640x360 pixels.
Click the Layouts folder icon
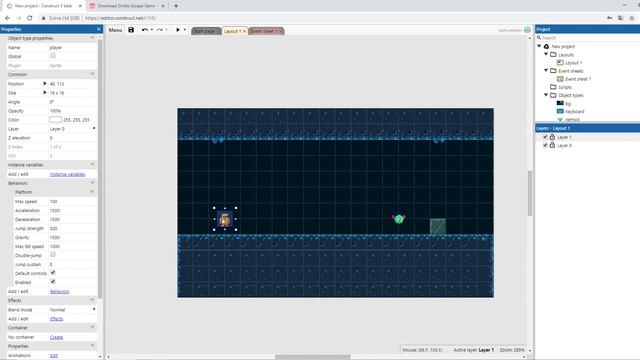click(553, 54)
